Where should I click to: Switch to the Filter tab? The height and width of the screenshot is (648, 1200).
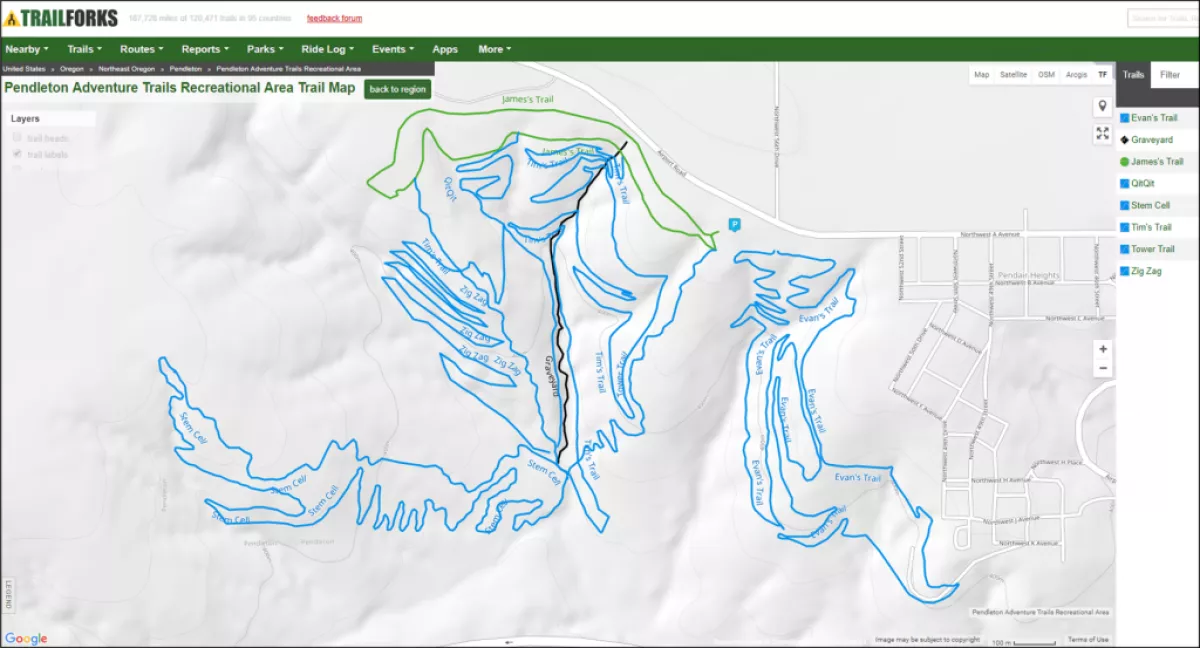pyautogui.click(x=1170, y=74)
